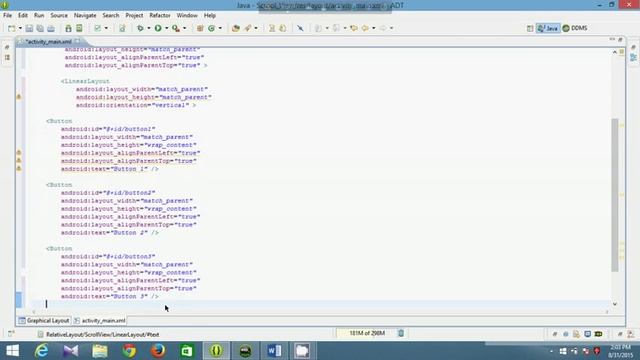Expand the External Tools dropdown arrow
Viewport: 640px width, 360px height.
coord(184,28)
